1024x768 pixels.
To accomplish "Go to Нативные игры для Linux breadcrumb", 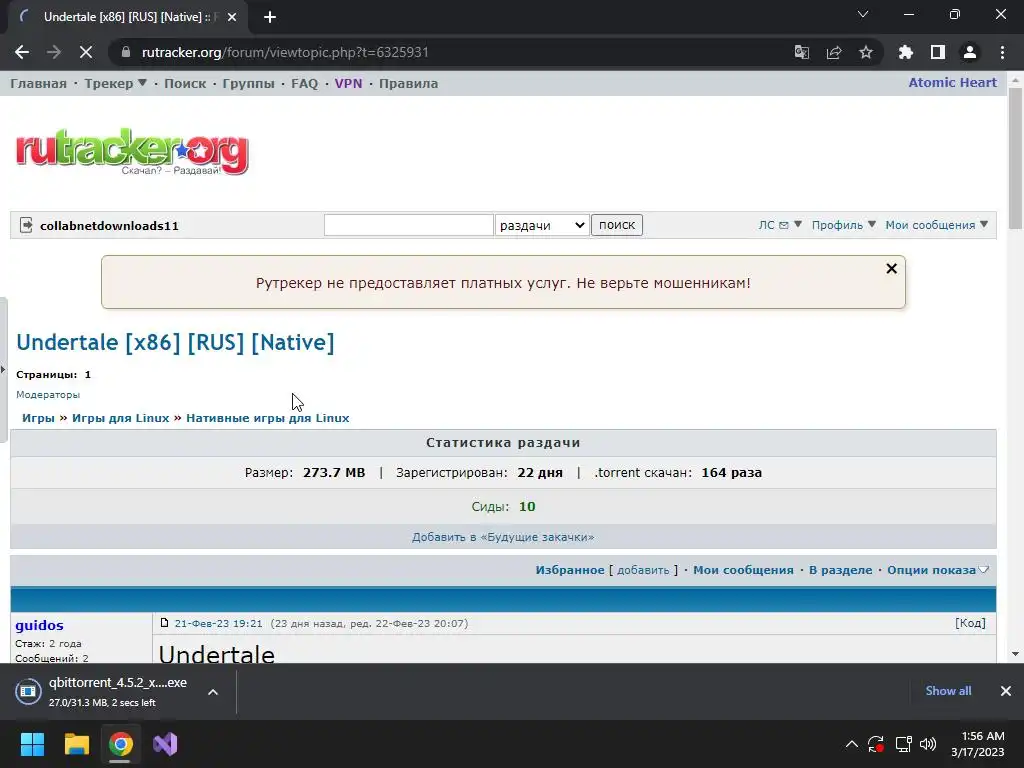I will (x=268, y=418).
